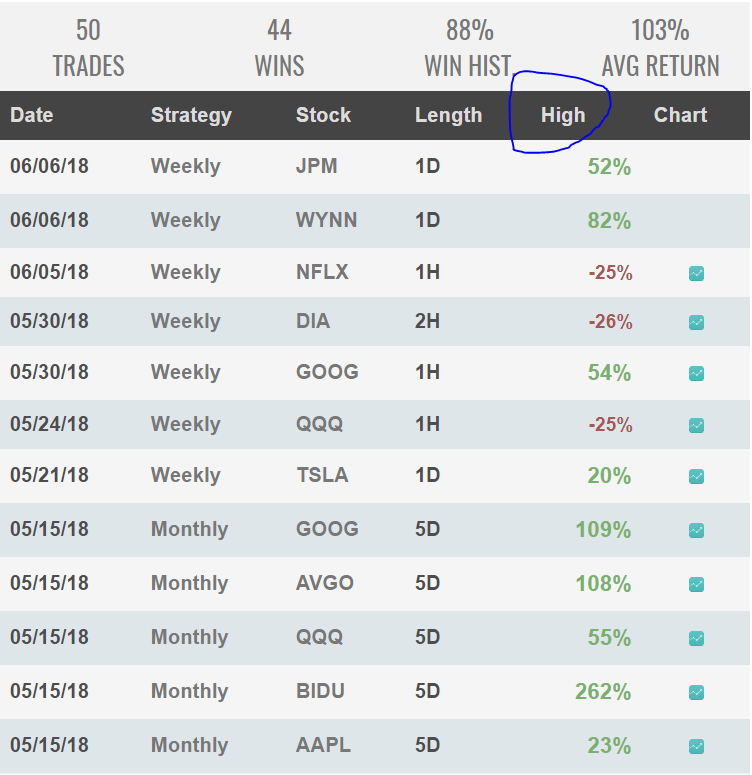Sort by the Stock column header
Image resolution: width=752 pixels, height=775 pixels.
pyautogui.click(x=323, y=115)
